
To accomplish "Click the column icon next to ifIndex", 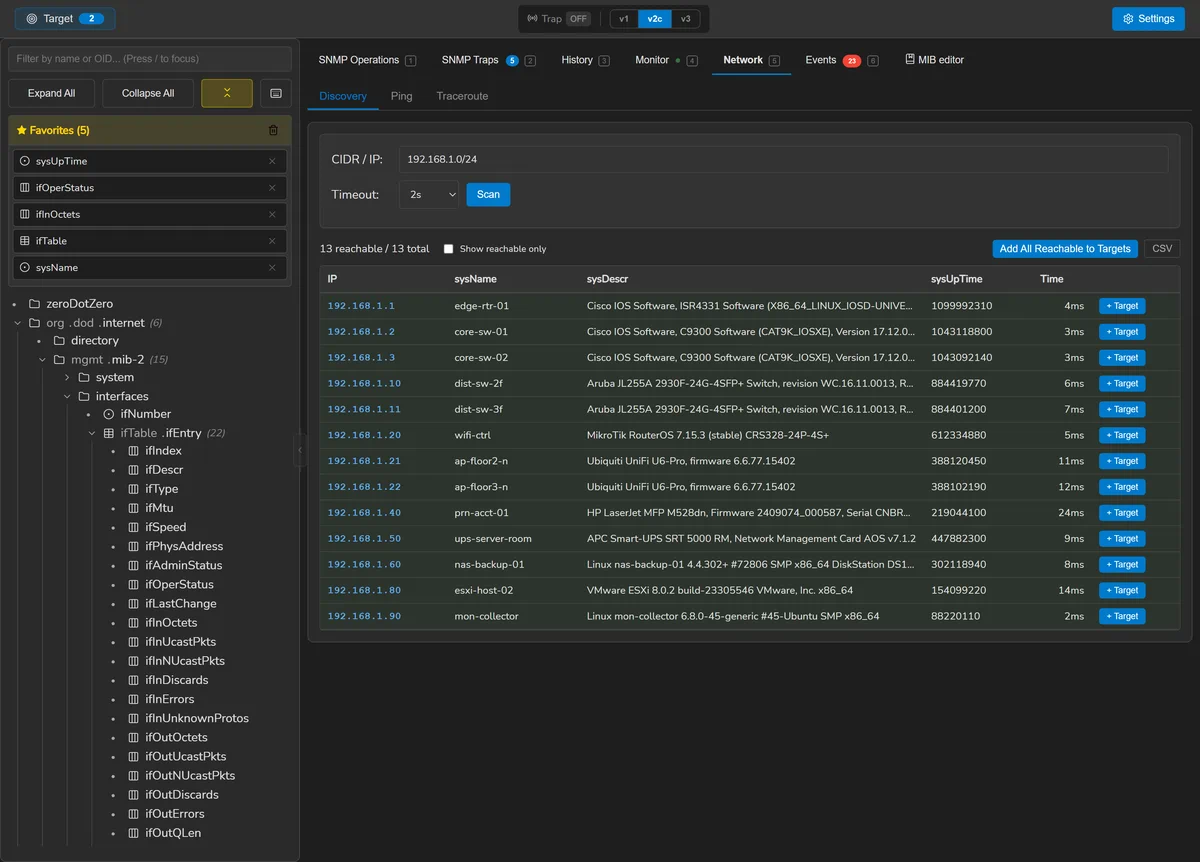I will tap(134, 451).
